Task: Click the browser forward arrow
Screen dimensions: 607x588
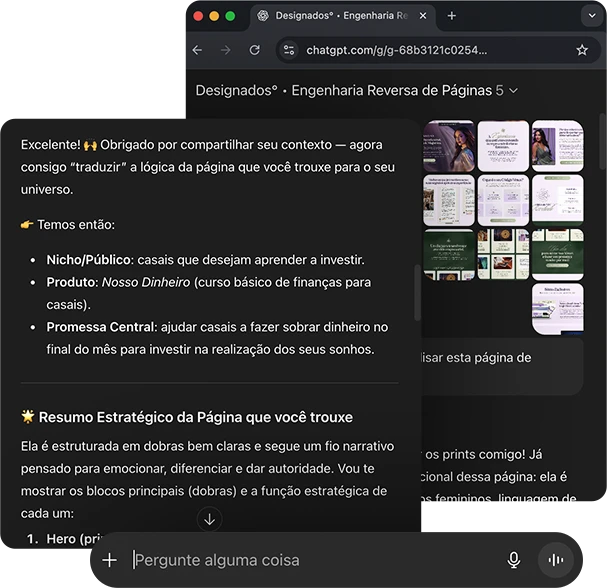Action: point(226,50)
